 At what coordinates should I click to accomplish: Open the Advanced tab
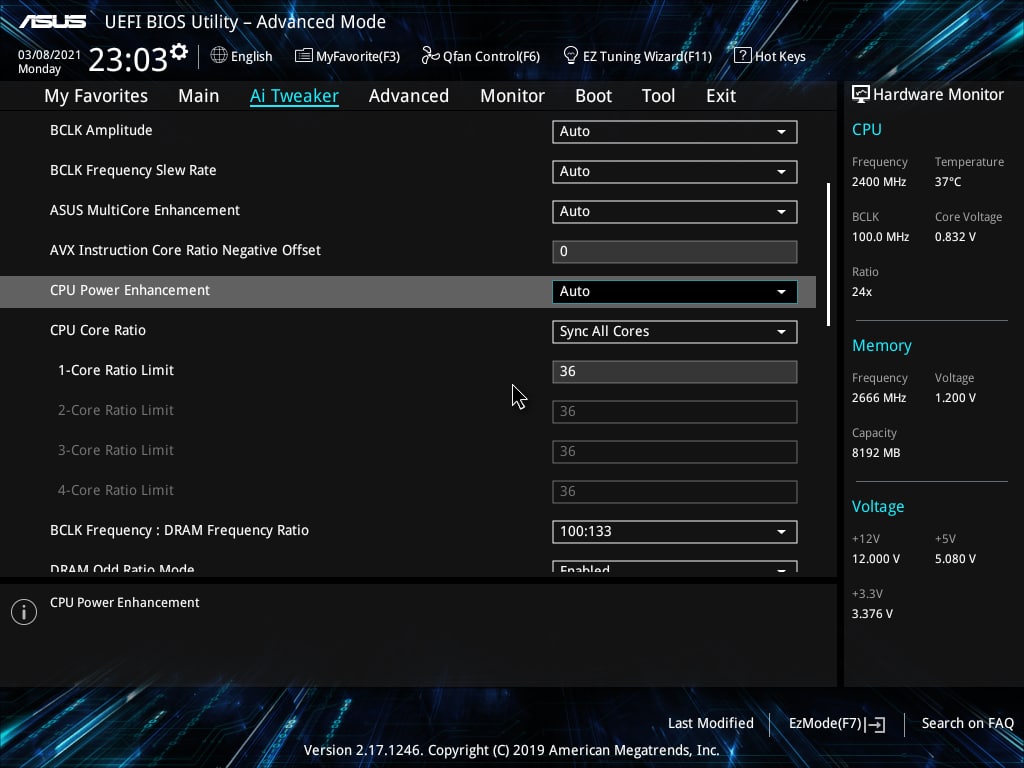click(409, 96)
